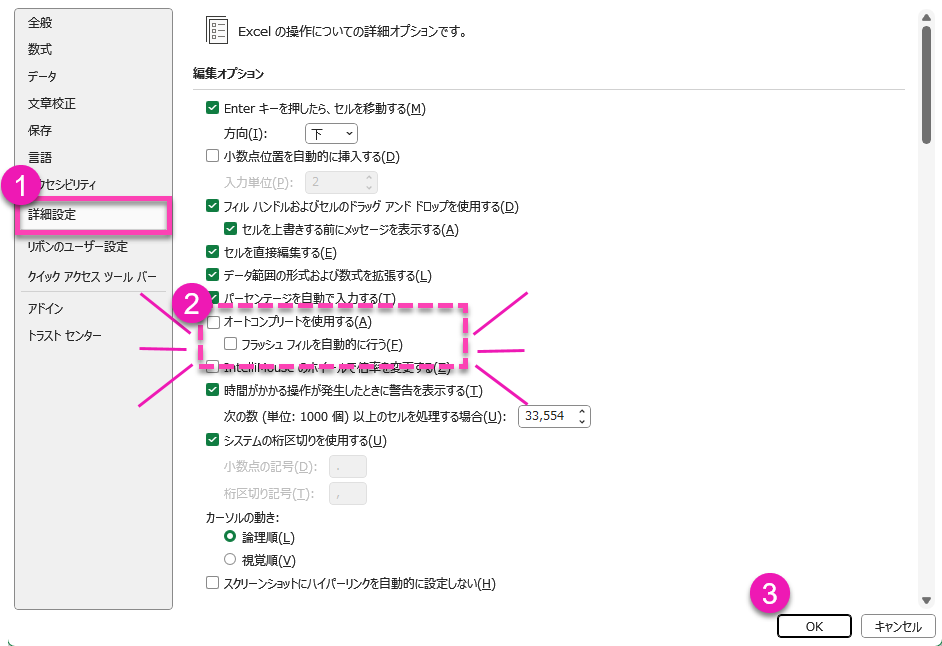This screenshot has width=942, height=646.
Task: Click the advanced options header icon
Action: point(217,30)
